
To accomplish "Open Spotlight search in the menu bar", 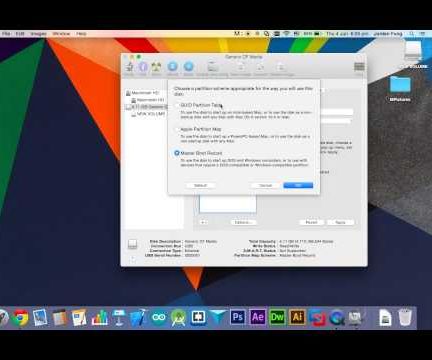I will 412,34.
